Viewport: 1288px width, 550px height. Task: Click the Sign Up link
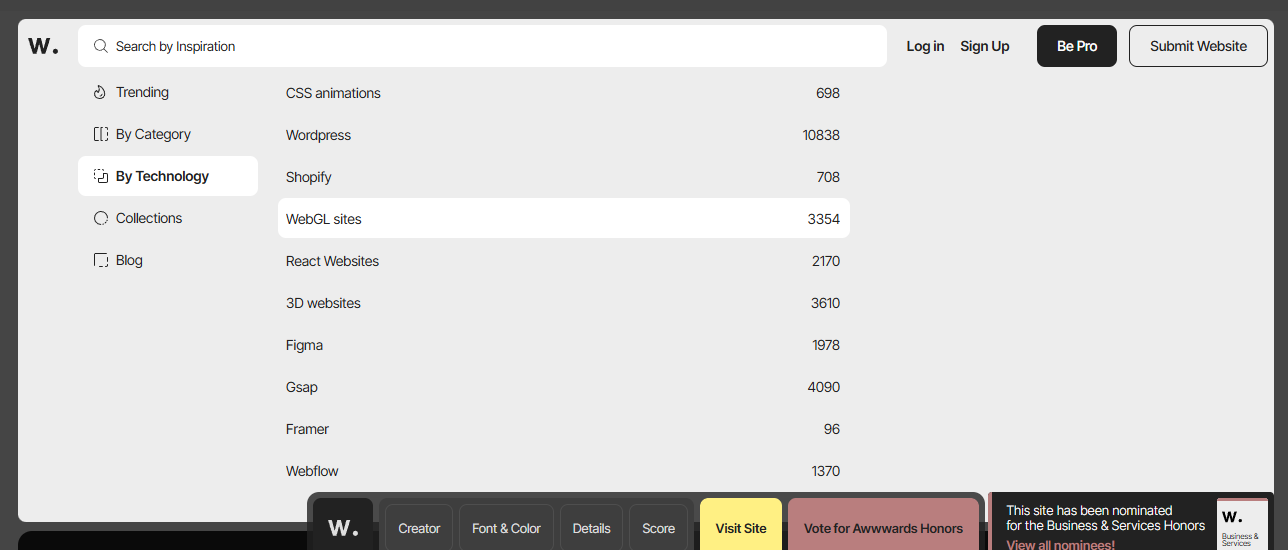tap(985, 46)
